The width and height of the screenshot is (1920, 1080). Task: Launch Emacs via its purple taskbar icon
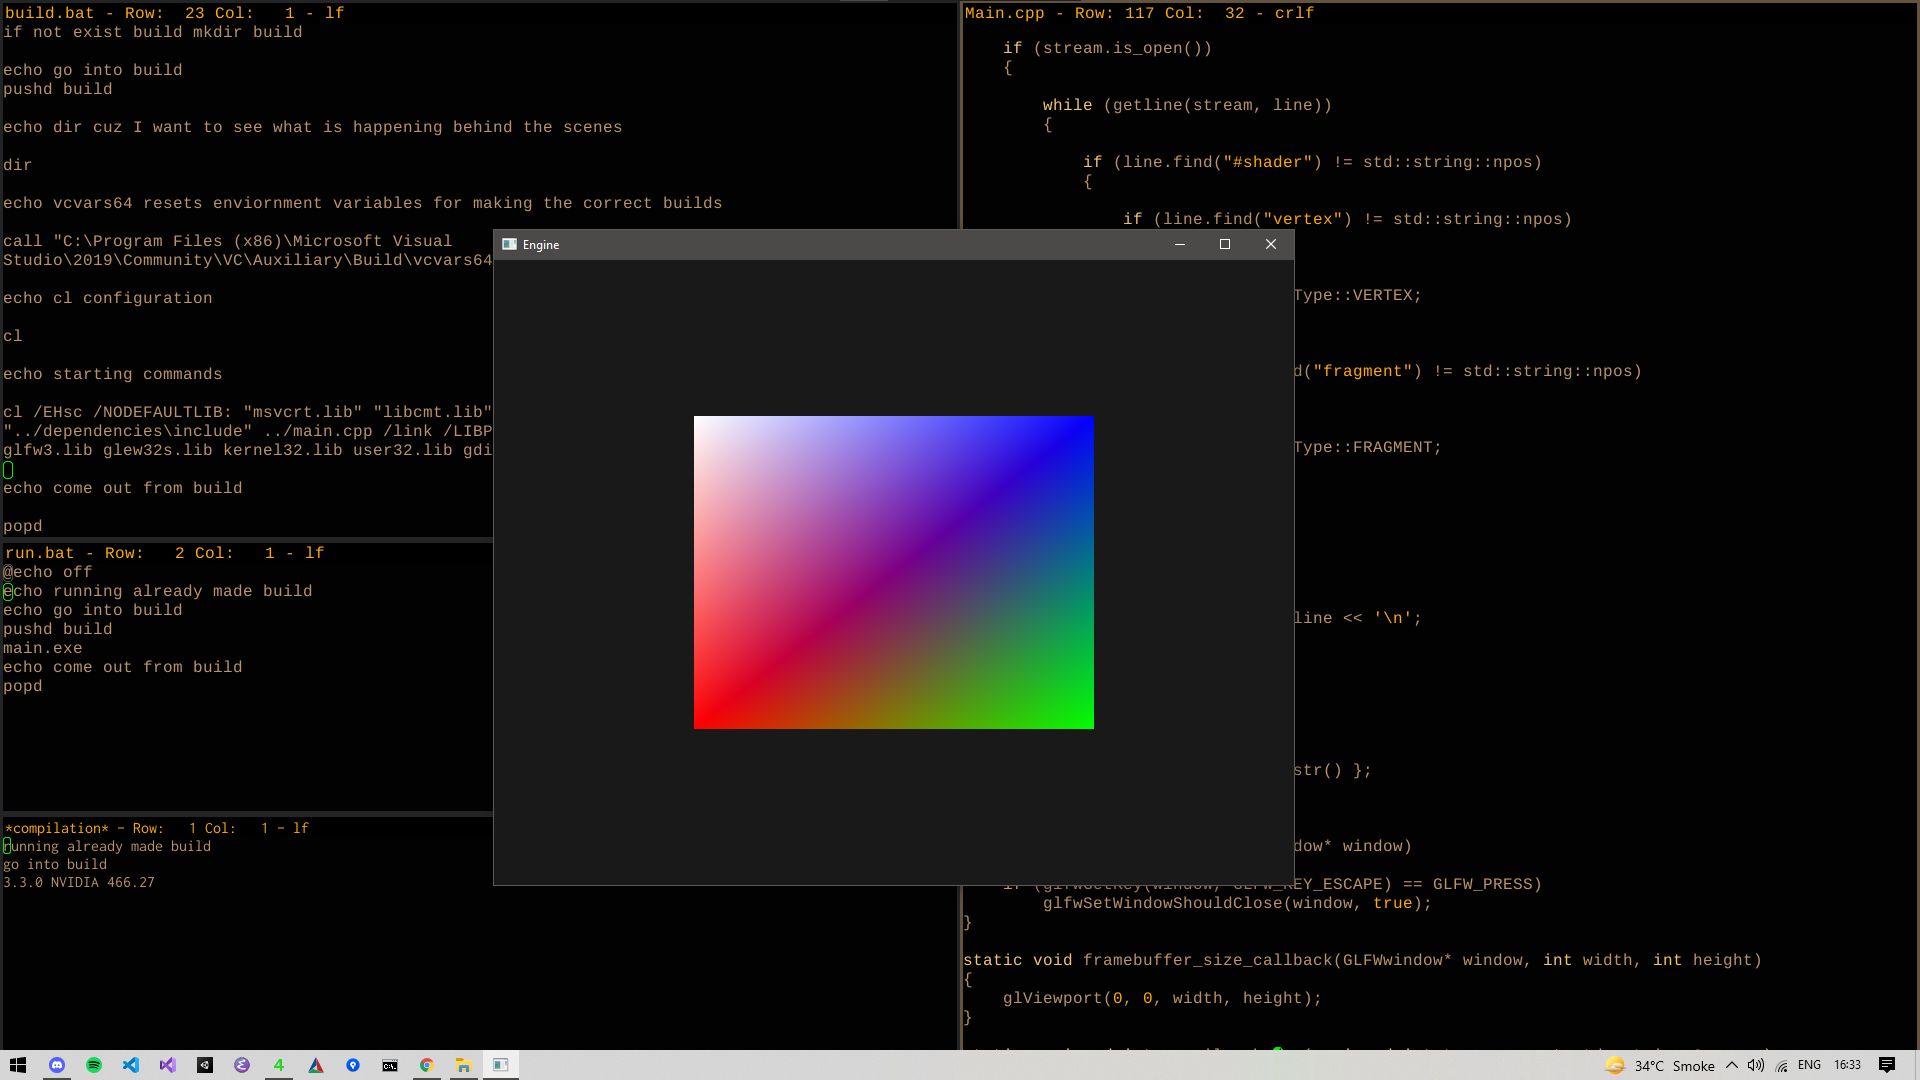(241, 1065)
